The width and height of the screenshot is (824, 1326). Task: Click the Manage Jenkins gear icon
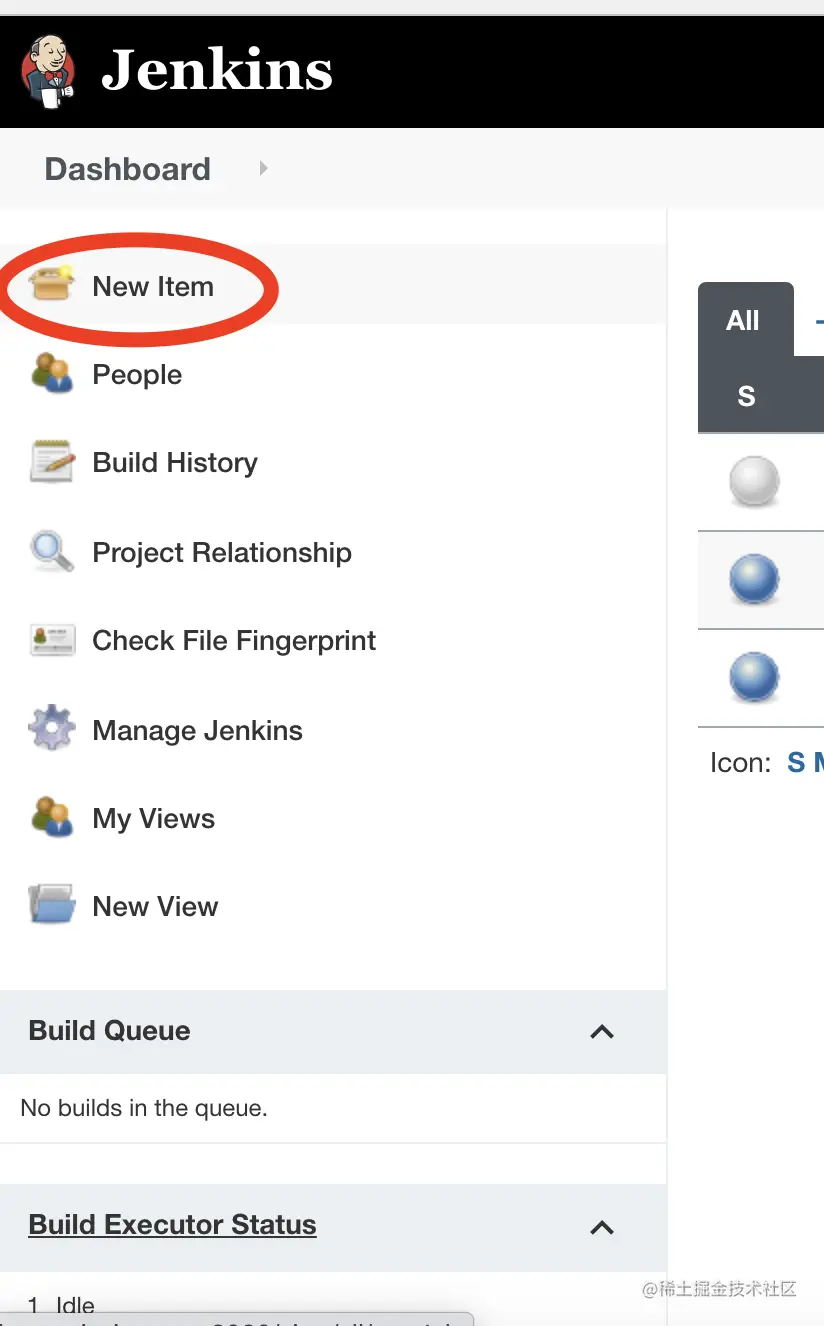tap(52, 729)
